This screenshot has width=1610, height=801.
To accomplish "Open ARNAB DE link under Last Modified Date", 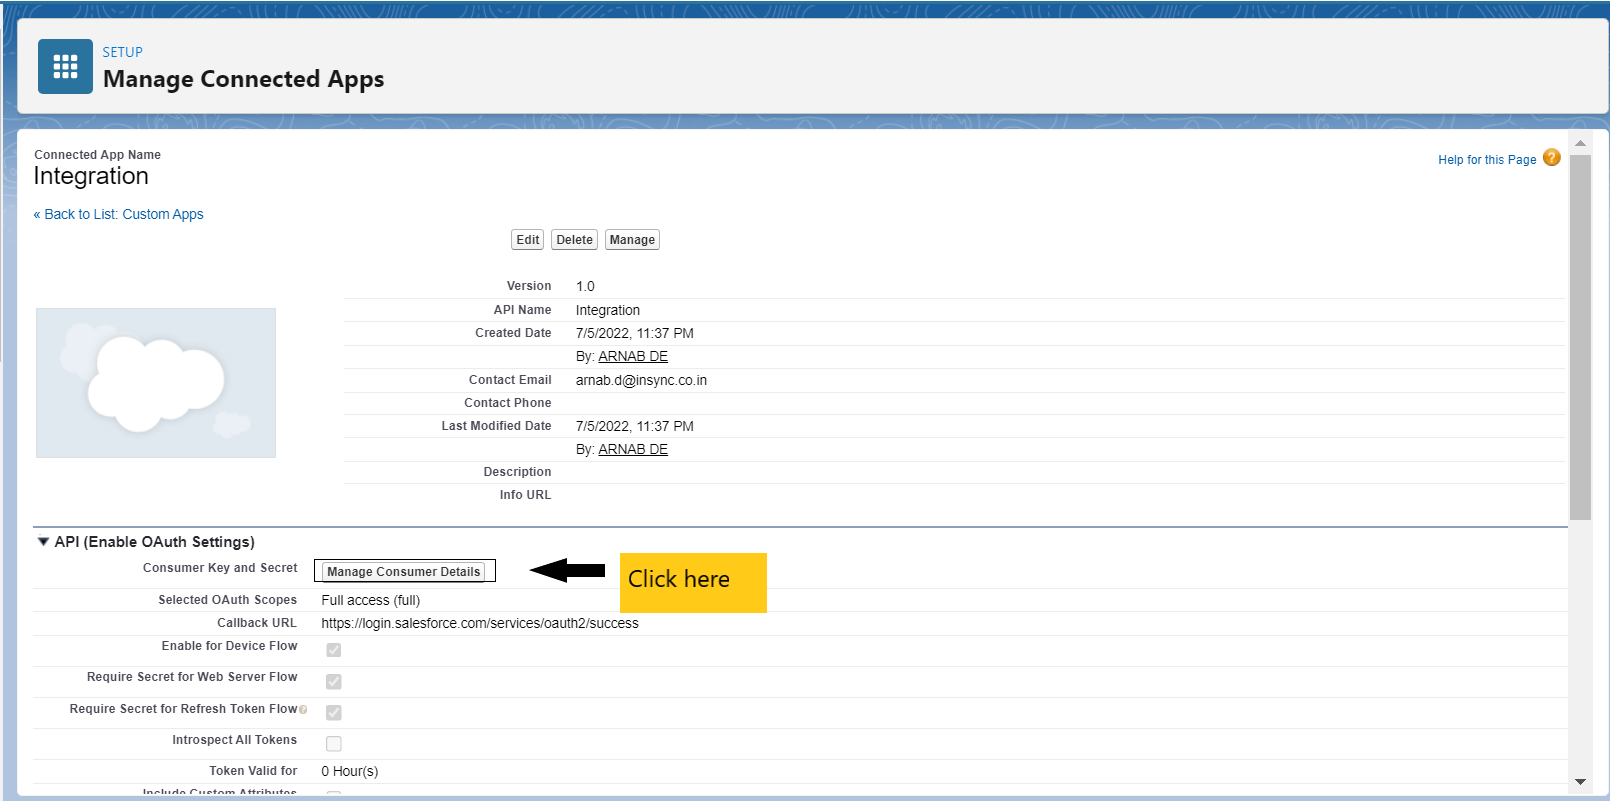I will pos(633,449).
